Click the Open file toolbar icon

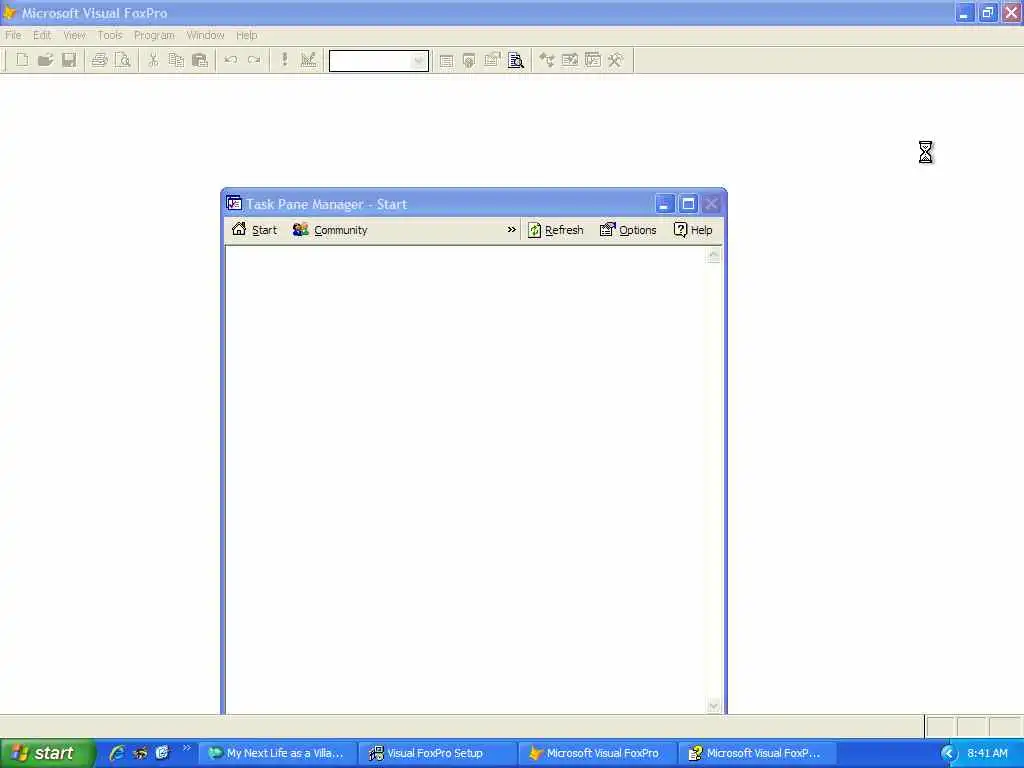[45, 61]
